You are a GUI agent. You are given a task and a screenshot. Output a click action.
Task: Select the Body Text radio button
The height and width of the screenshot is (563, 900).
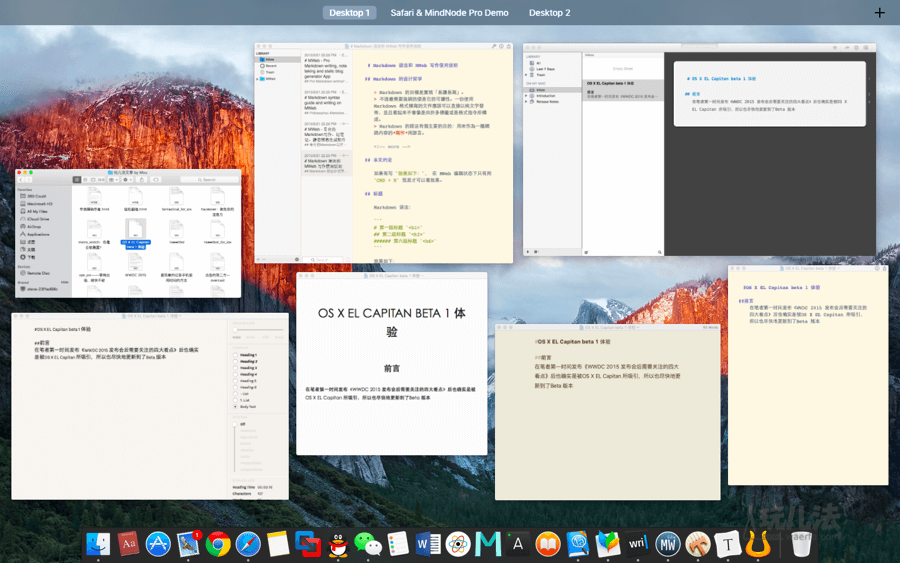point(235,406)
